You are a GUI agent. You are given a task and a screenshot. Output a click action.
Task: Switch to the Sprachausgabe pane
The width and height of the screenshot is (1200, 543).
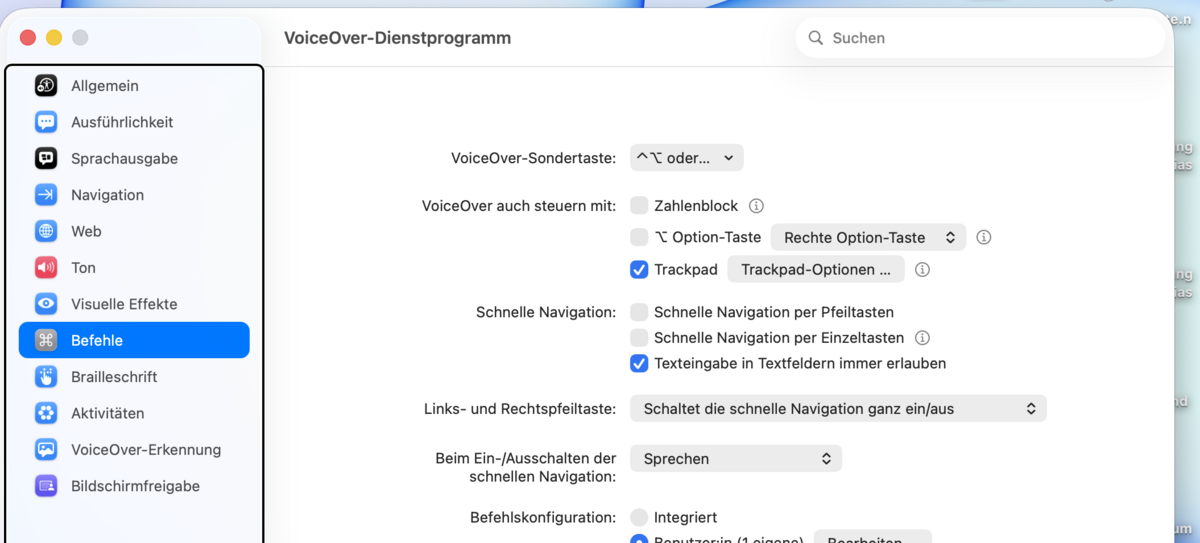click(134, 159)
